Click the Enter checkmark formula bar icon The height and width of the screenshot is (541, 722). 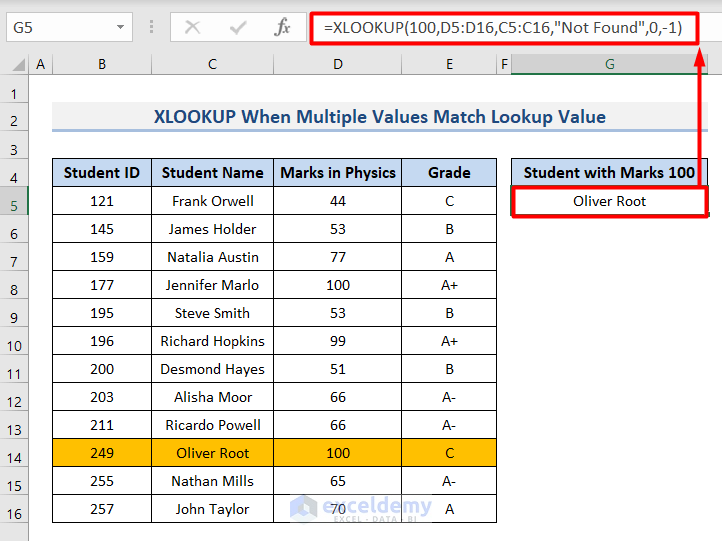click(x=237, y=28)
